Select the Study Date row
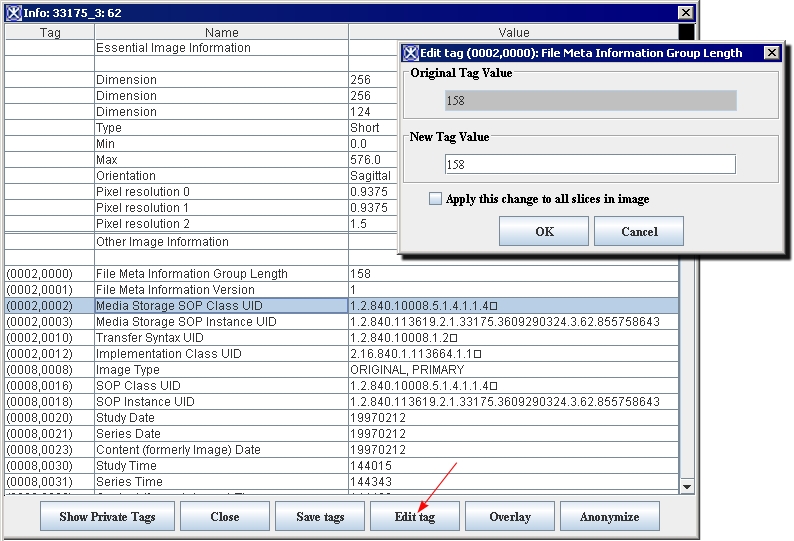The image size is (794, 541). pos(220,418)
